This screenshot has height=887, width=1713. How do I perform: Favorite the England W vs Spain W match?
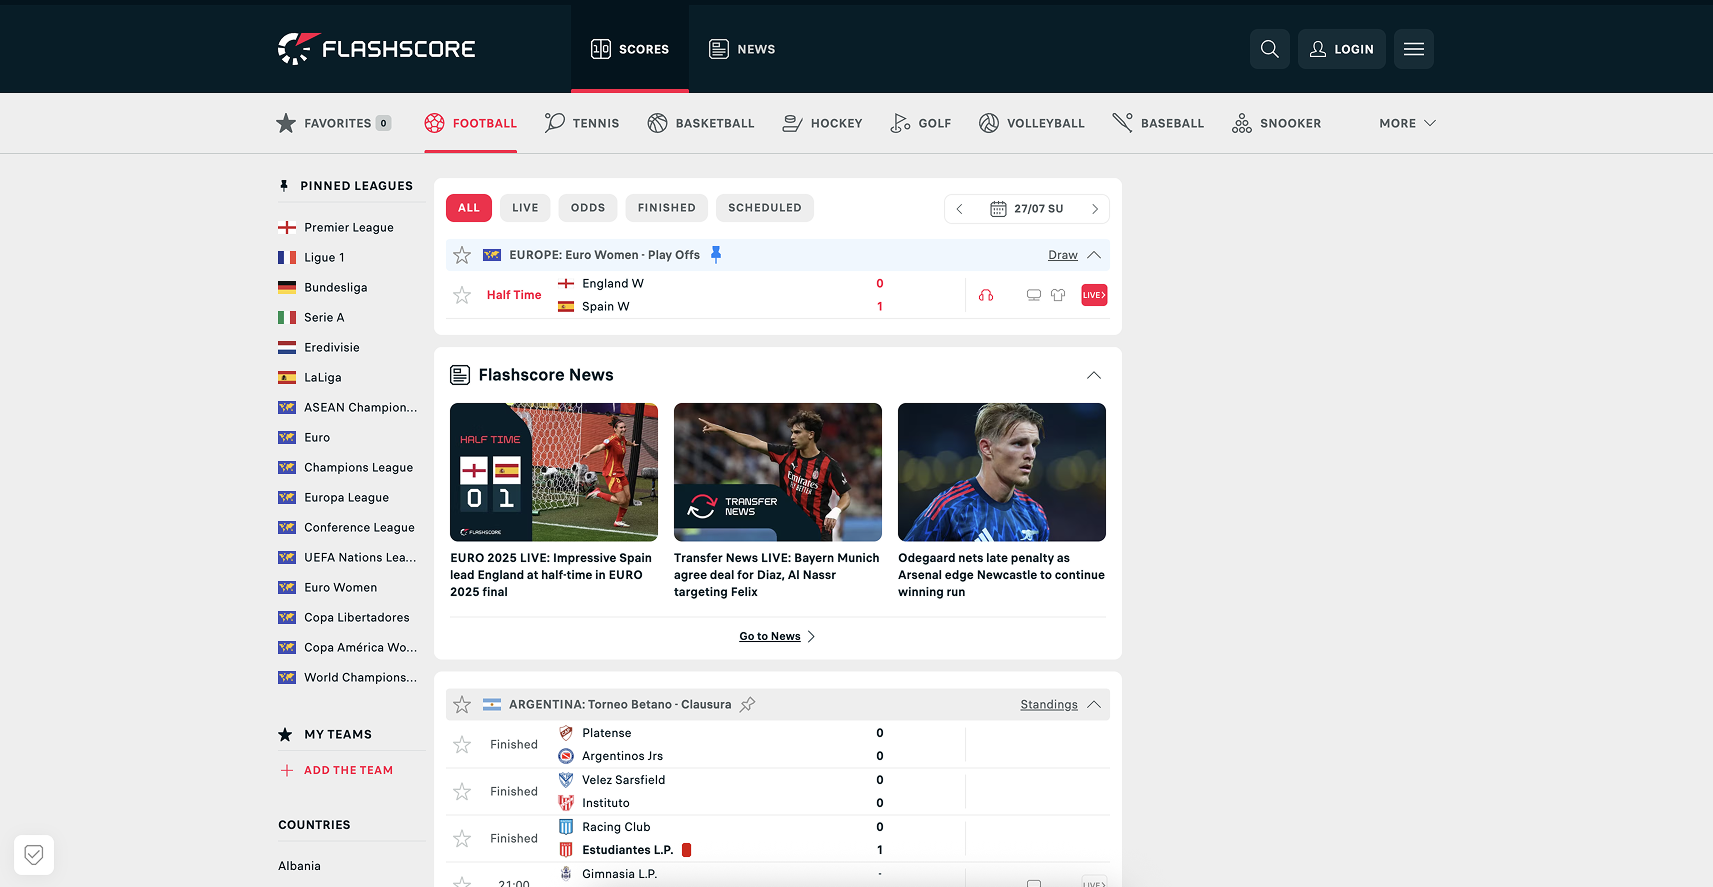click(x=462, y=295)
